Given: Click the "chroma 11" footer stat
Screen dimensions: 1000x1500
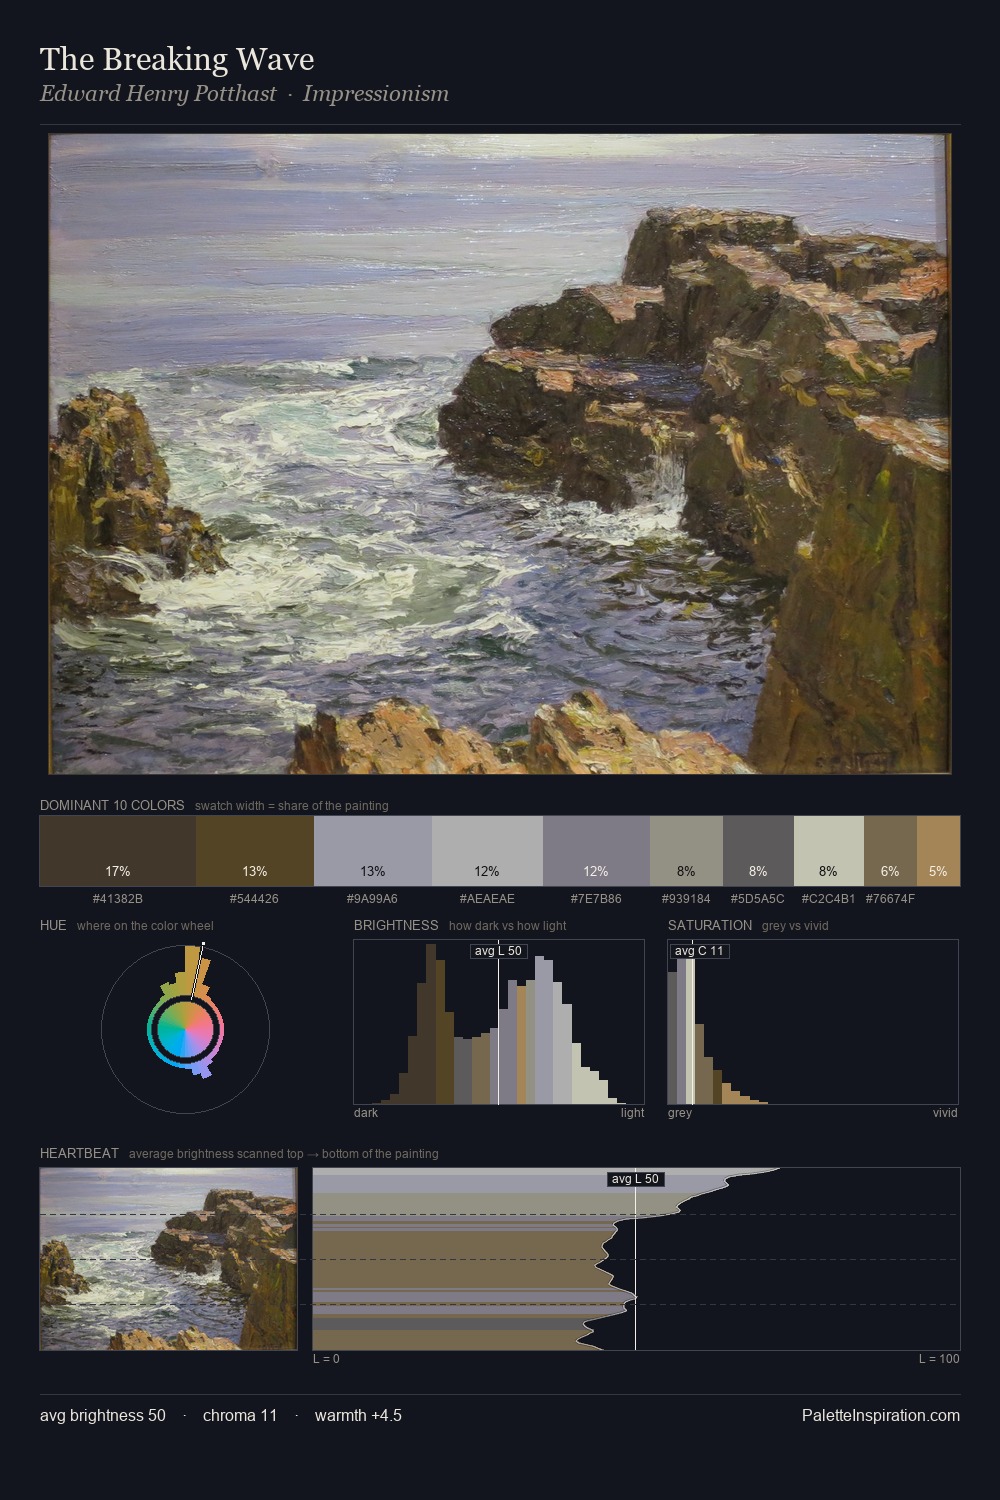Looking at the screenshot, I should 240,1415.
